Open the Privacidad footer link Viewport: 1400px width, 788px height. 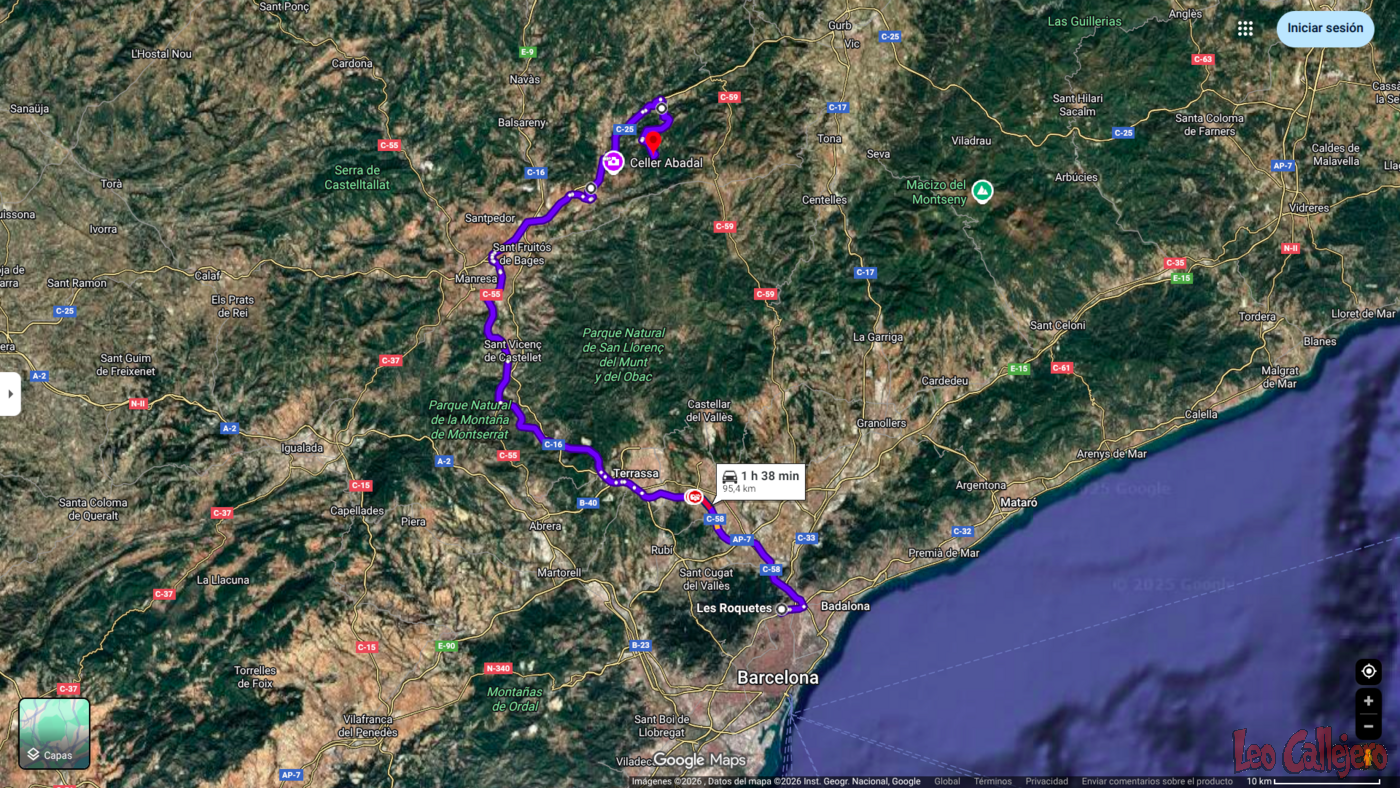point(1046,781)
